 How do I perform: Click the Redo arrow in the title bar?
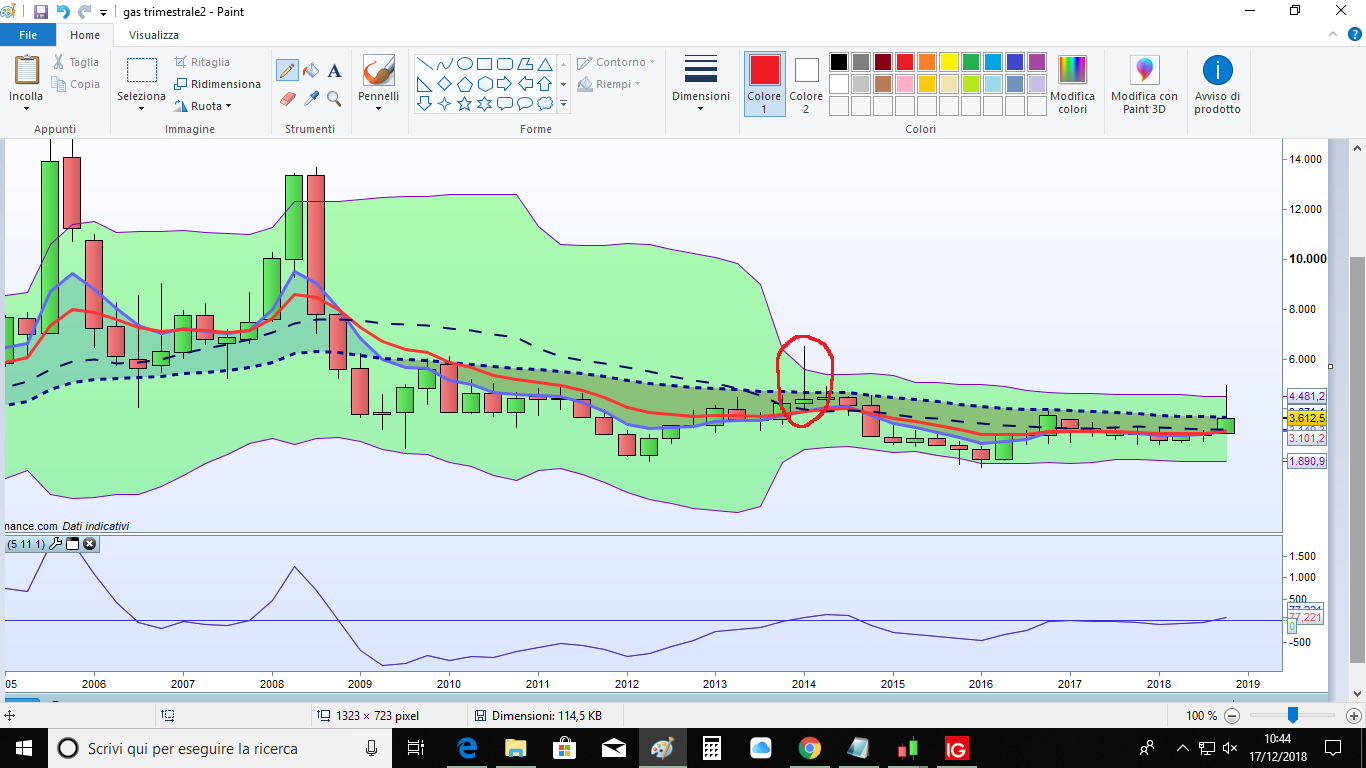(x=85, y=12)
